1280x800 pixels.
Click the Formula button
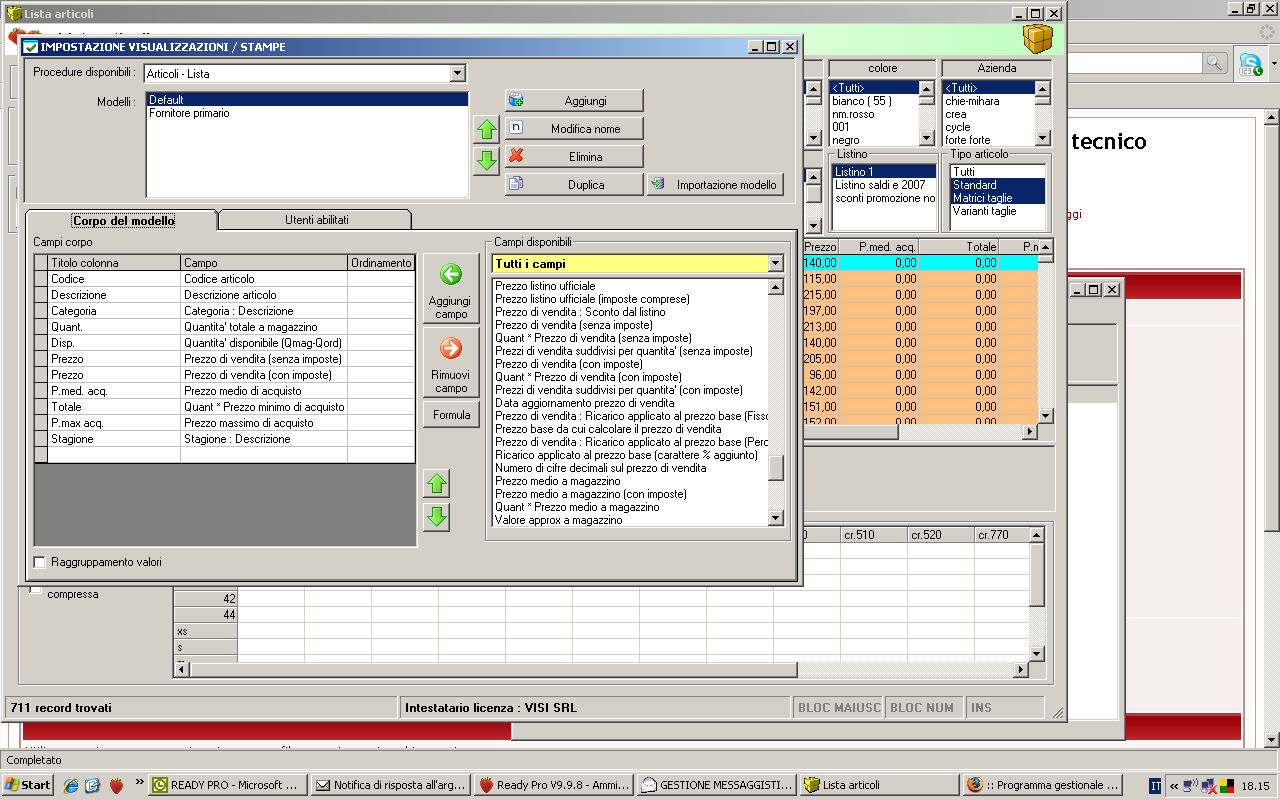click(451, 415)
